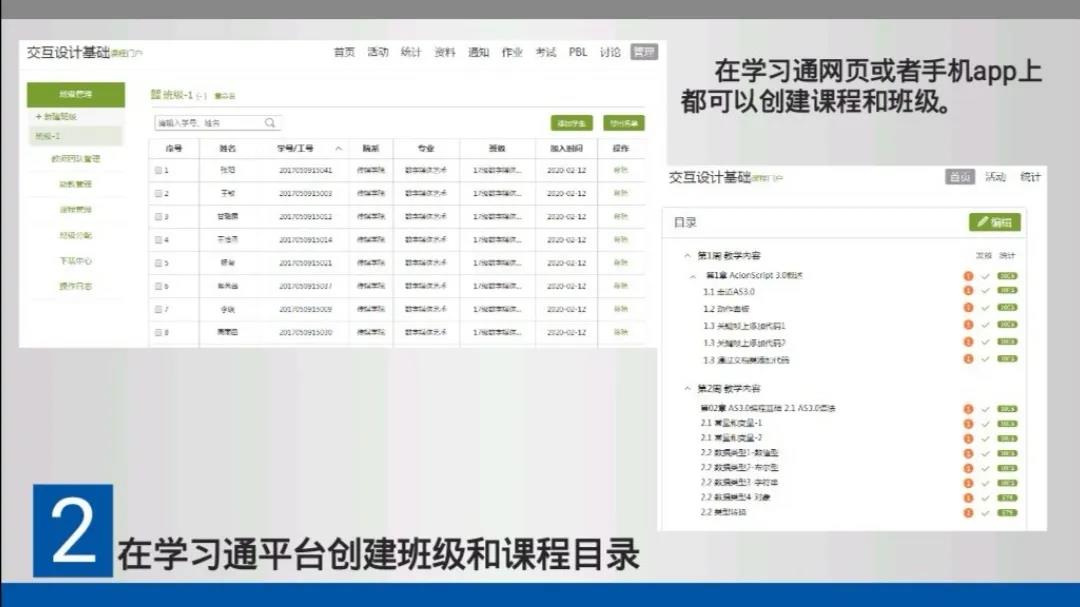Click the orange badge in the 1.2 row
Screen dimensions: 1080x607
[x=968, y=308]
